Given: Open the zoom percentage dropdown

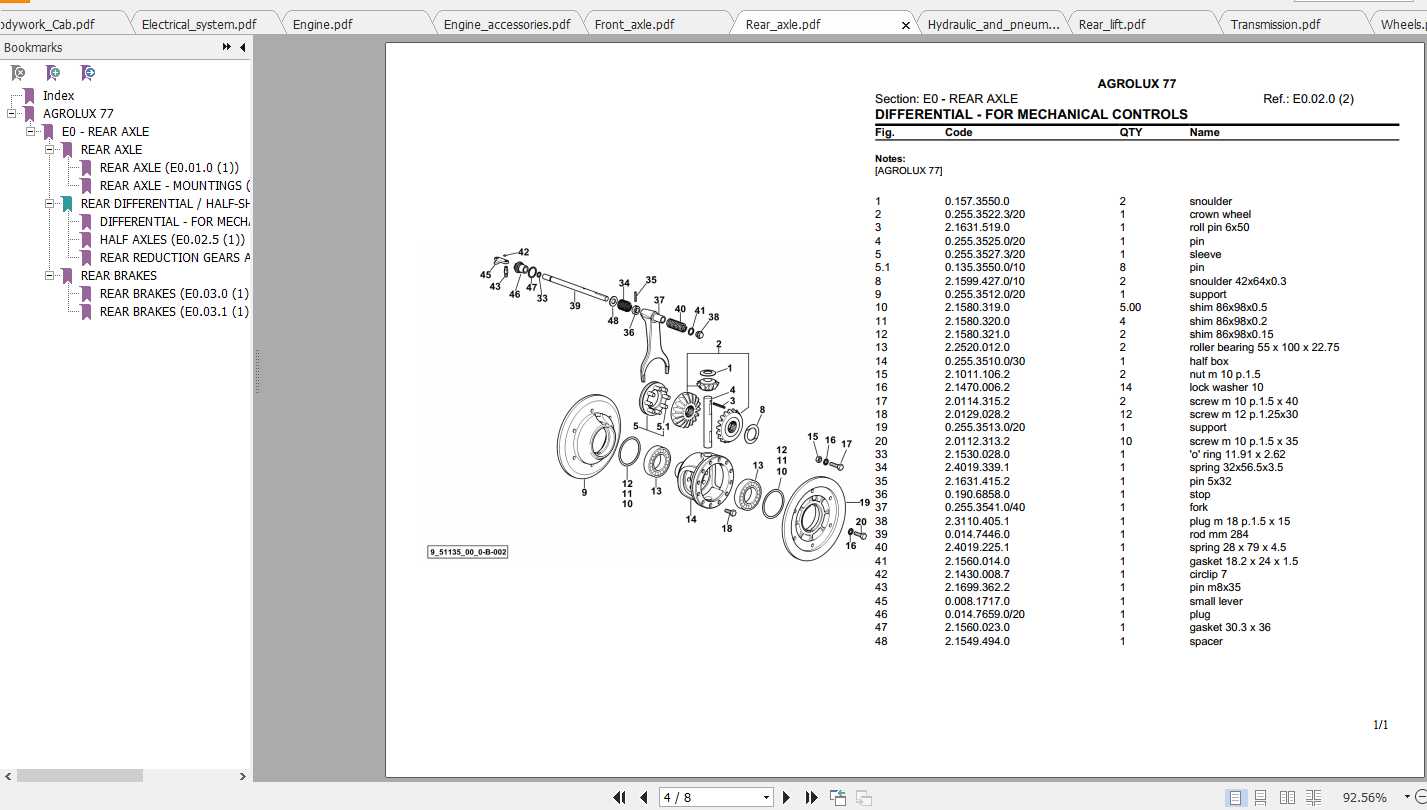Looking at the screenshot, I should (1407, 797).
